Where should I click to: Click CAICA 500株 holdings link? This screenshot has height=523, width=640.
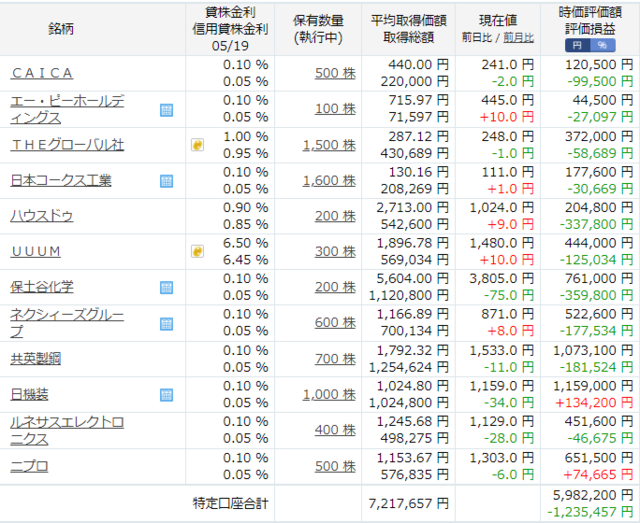point(335,73)
